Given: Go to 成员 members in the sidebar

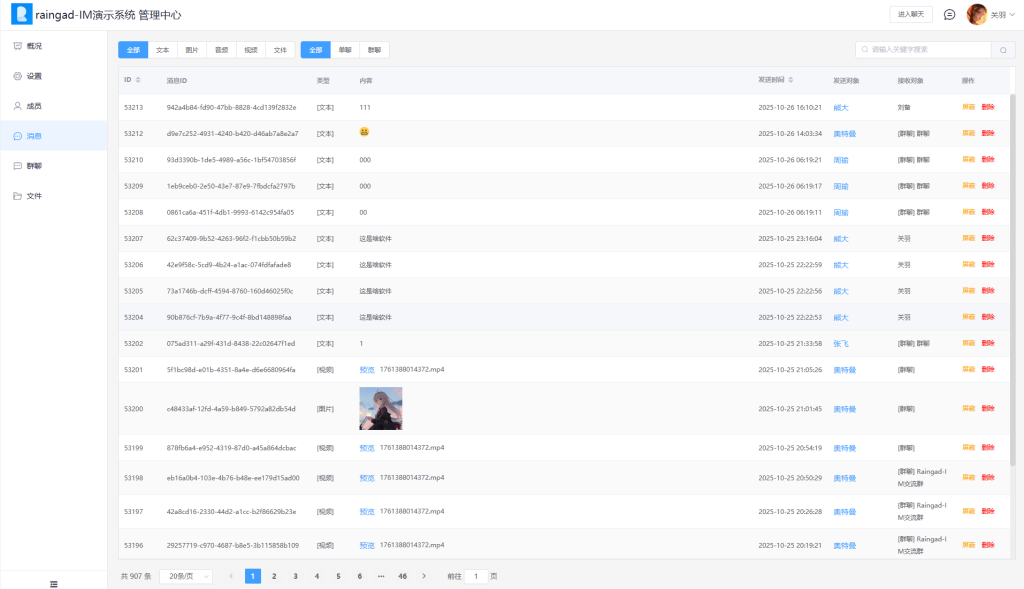Looking at the screenshot, I should tap(34, 106).
